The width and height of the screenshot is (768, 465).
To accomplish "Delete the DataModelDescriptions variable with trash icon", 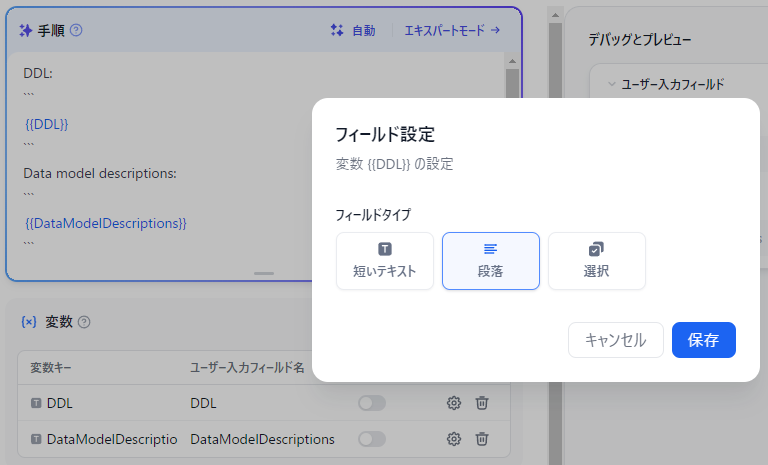I will tap(482, 439).
